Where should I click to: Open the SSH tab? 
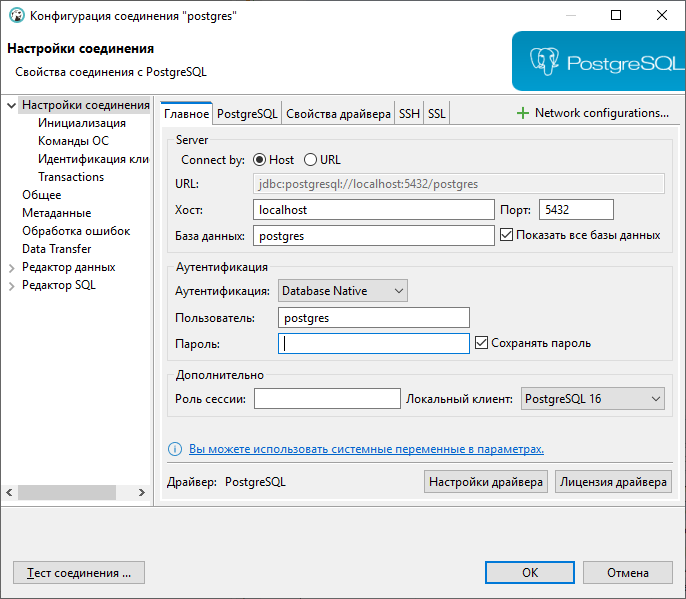(409, 114)
